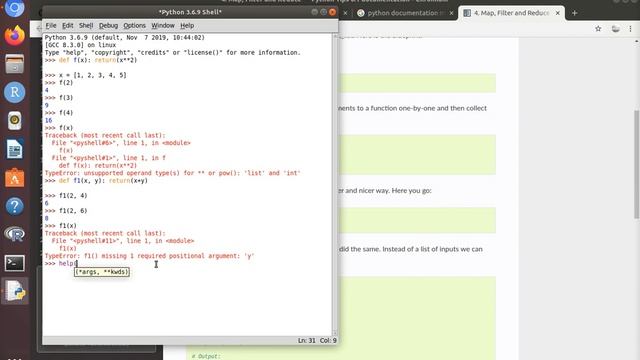Click the browser page vertical scrollbar
Screen dimensions: 640x360
tap(636, 163)
